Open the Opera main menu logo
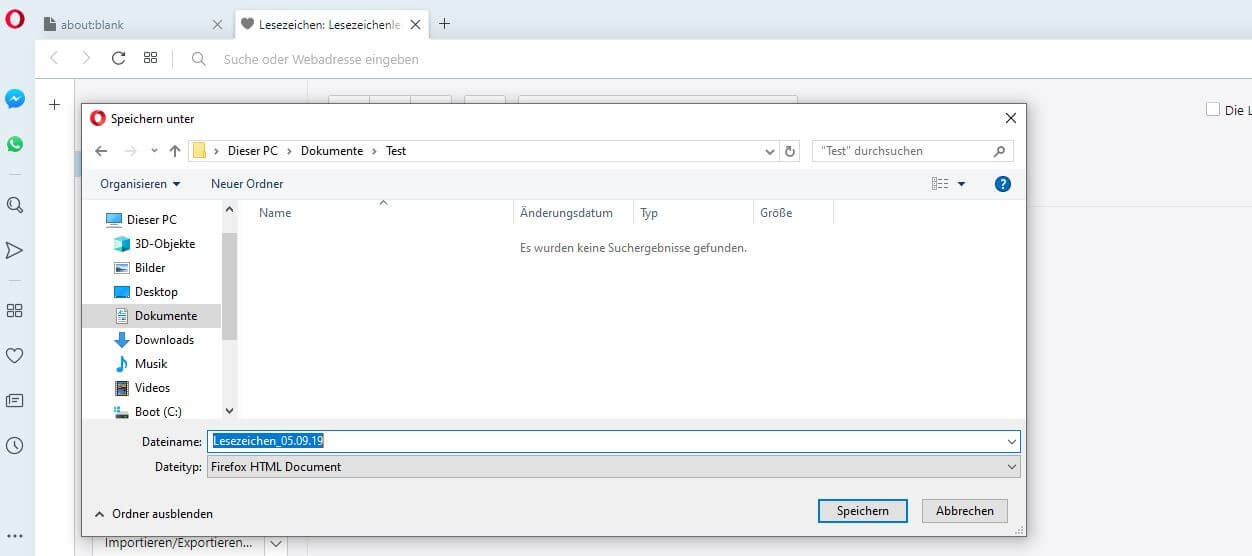The height and width of the screenshot is (556, 1252). tap(14, 18)
